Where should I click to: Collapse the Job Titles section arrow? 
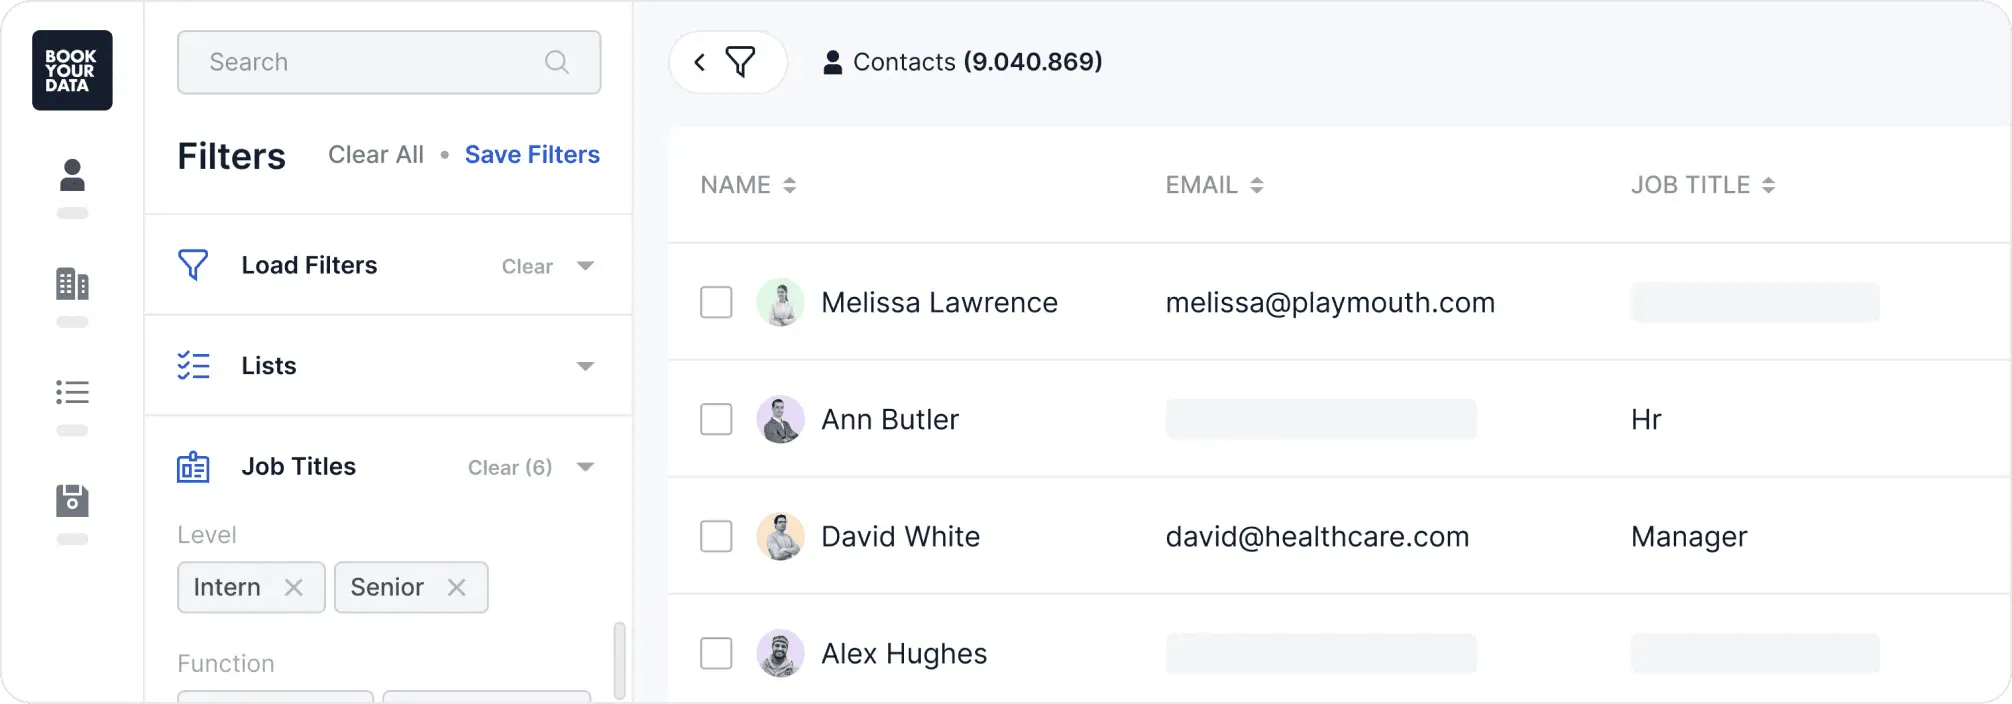tap(586, 467)
